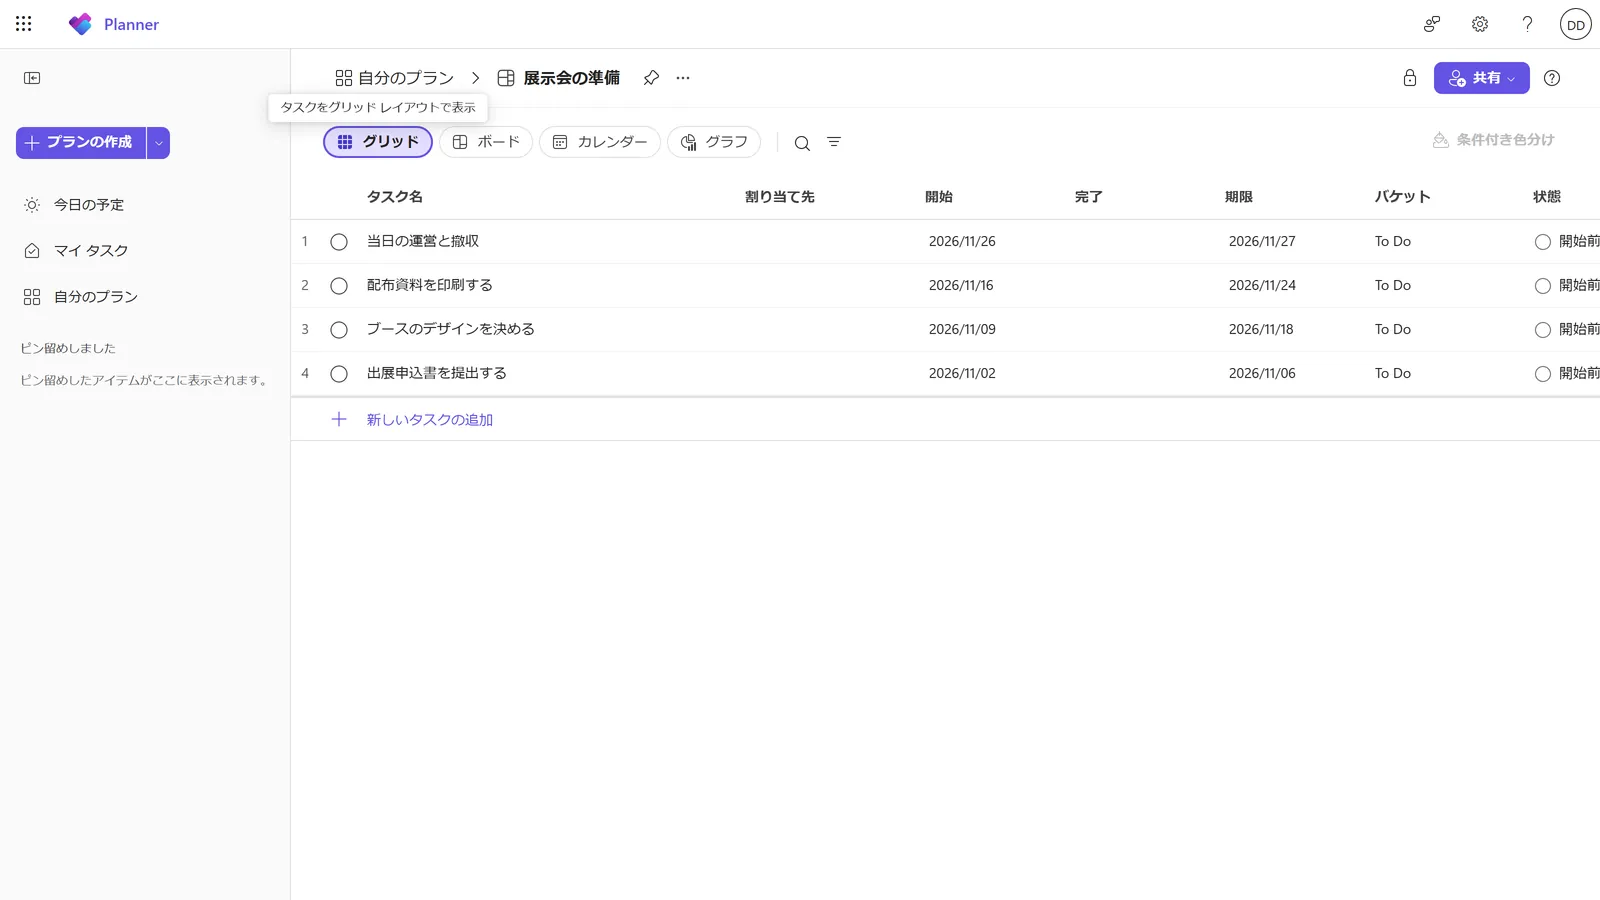Click the breadcrumb chevron after 自分のプラン
1600x900 pixels.
coord(476,78)
